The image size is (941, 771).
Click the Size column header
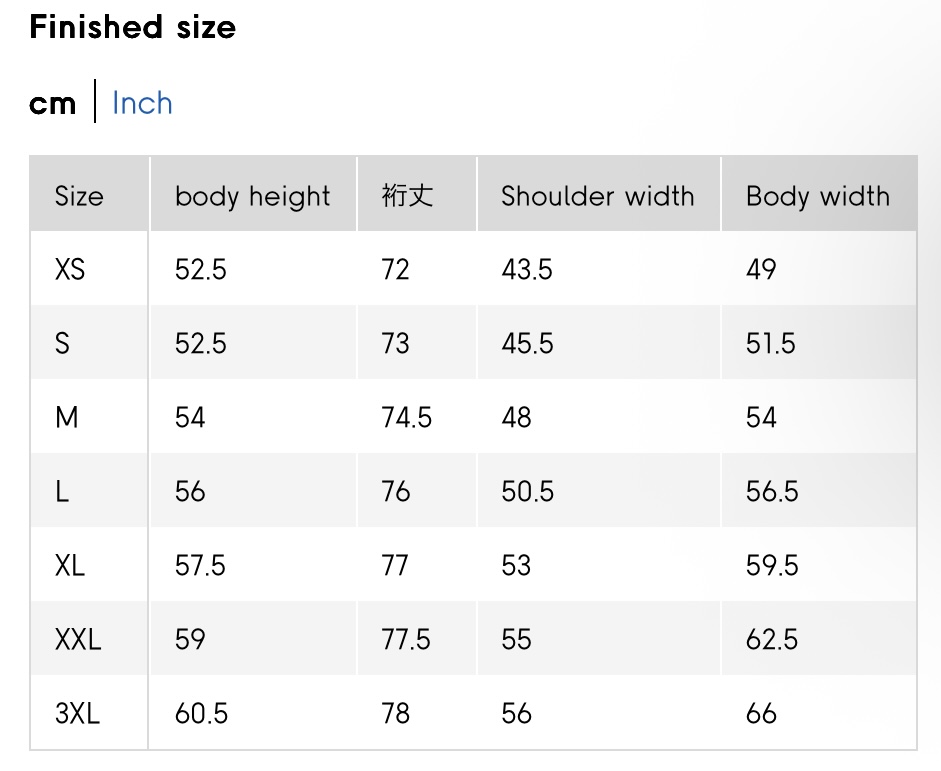click(x=79, y=196)
